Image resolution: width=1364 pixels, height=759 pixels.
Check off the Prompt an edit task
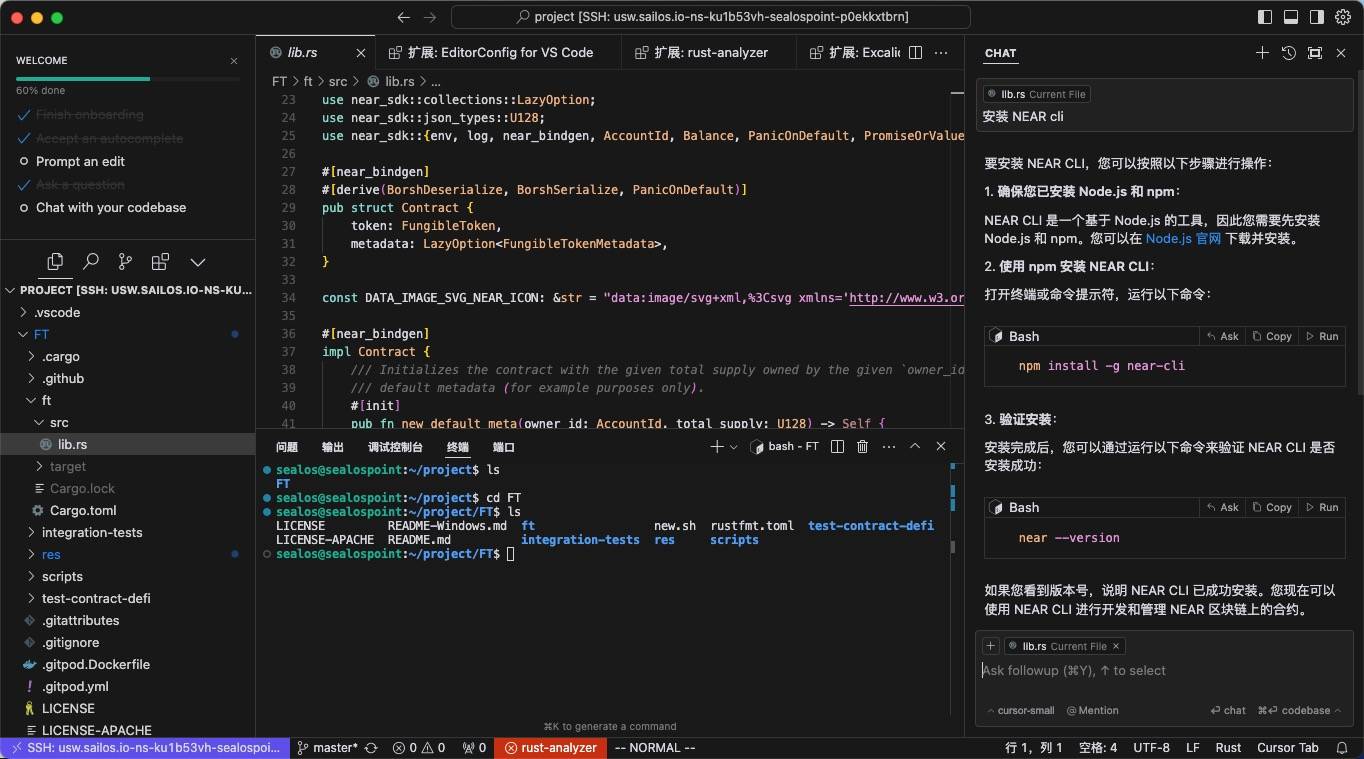[23, 161]
